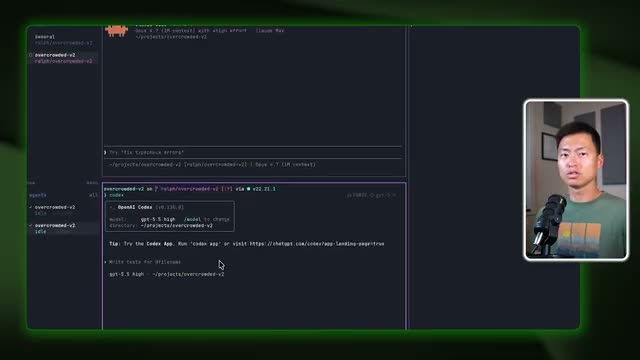
Task: Click the 'all' filter beside agents heading
Action: [x=93, y=195]
